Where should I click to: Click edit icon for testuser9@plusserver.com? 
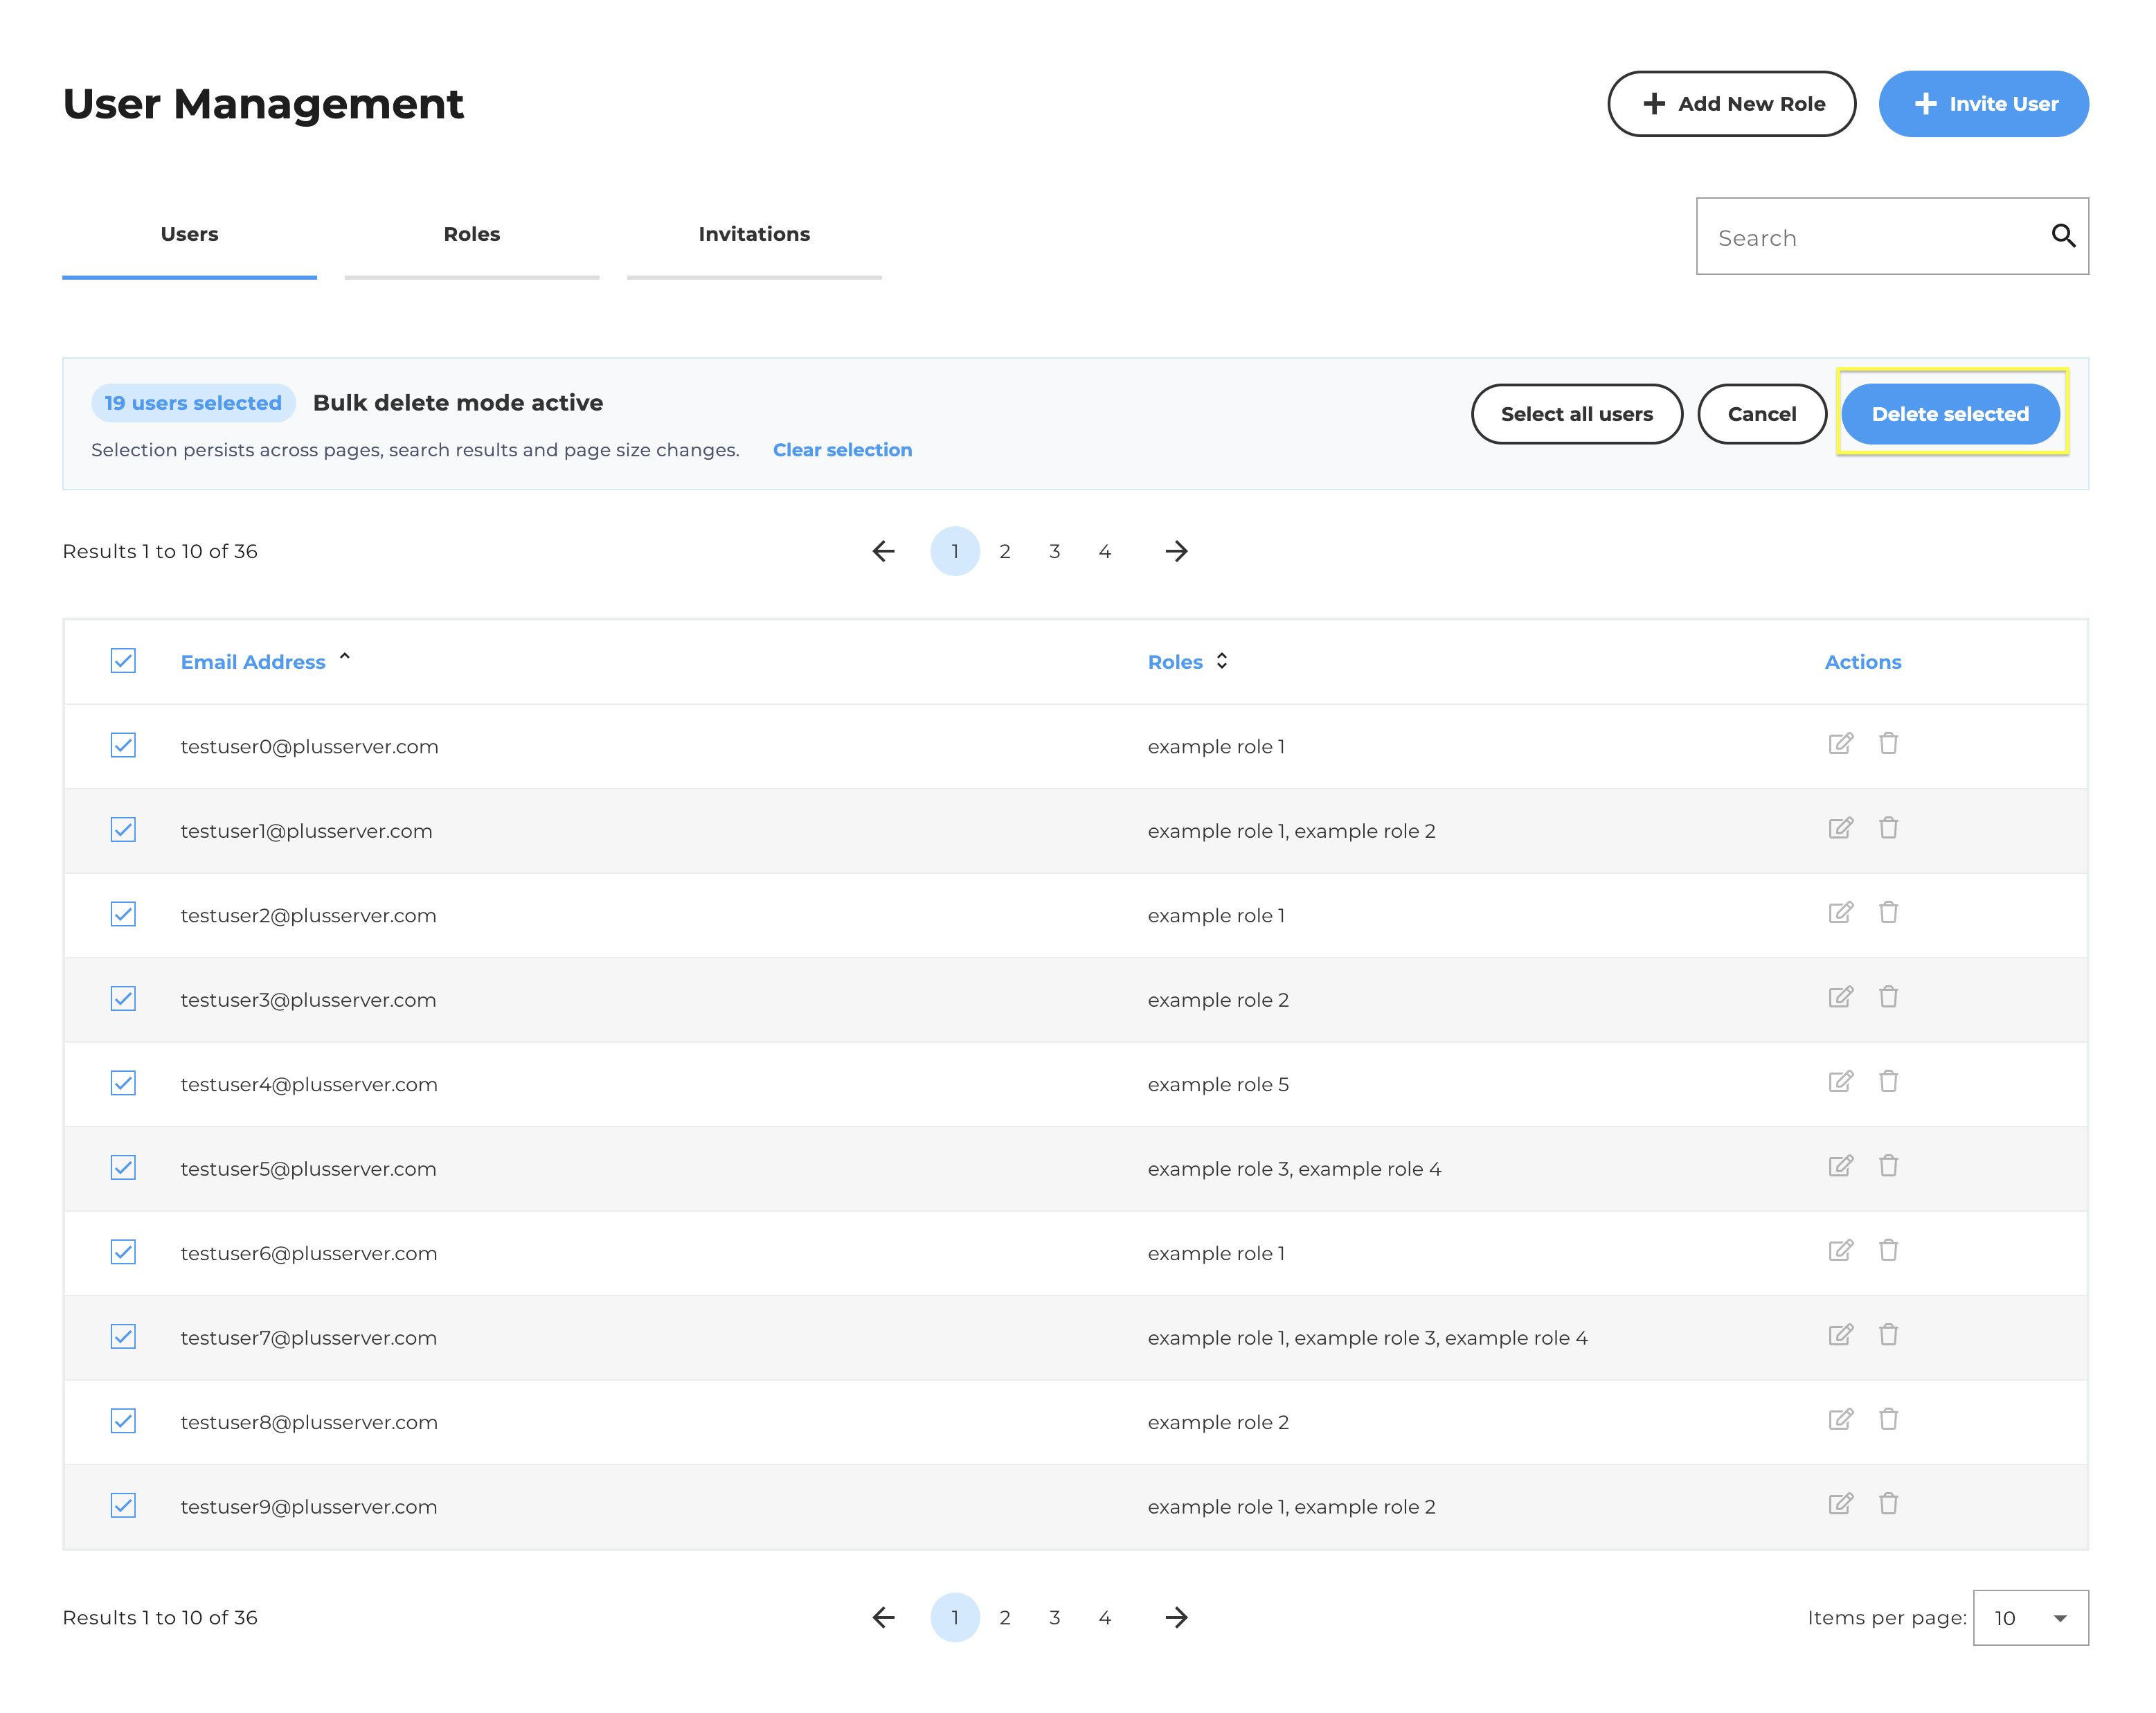click(x=1840, y=1504)
